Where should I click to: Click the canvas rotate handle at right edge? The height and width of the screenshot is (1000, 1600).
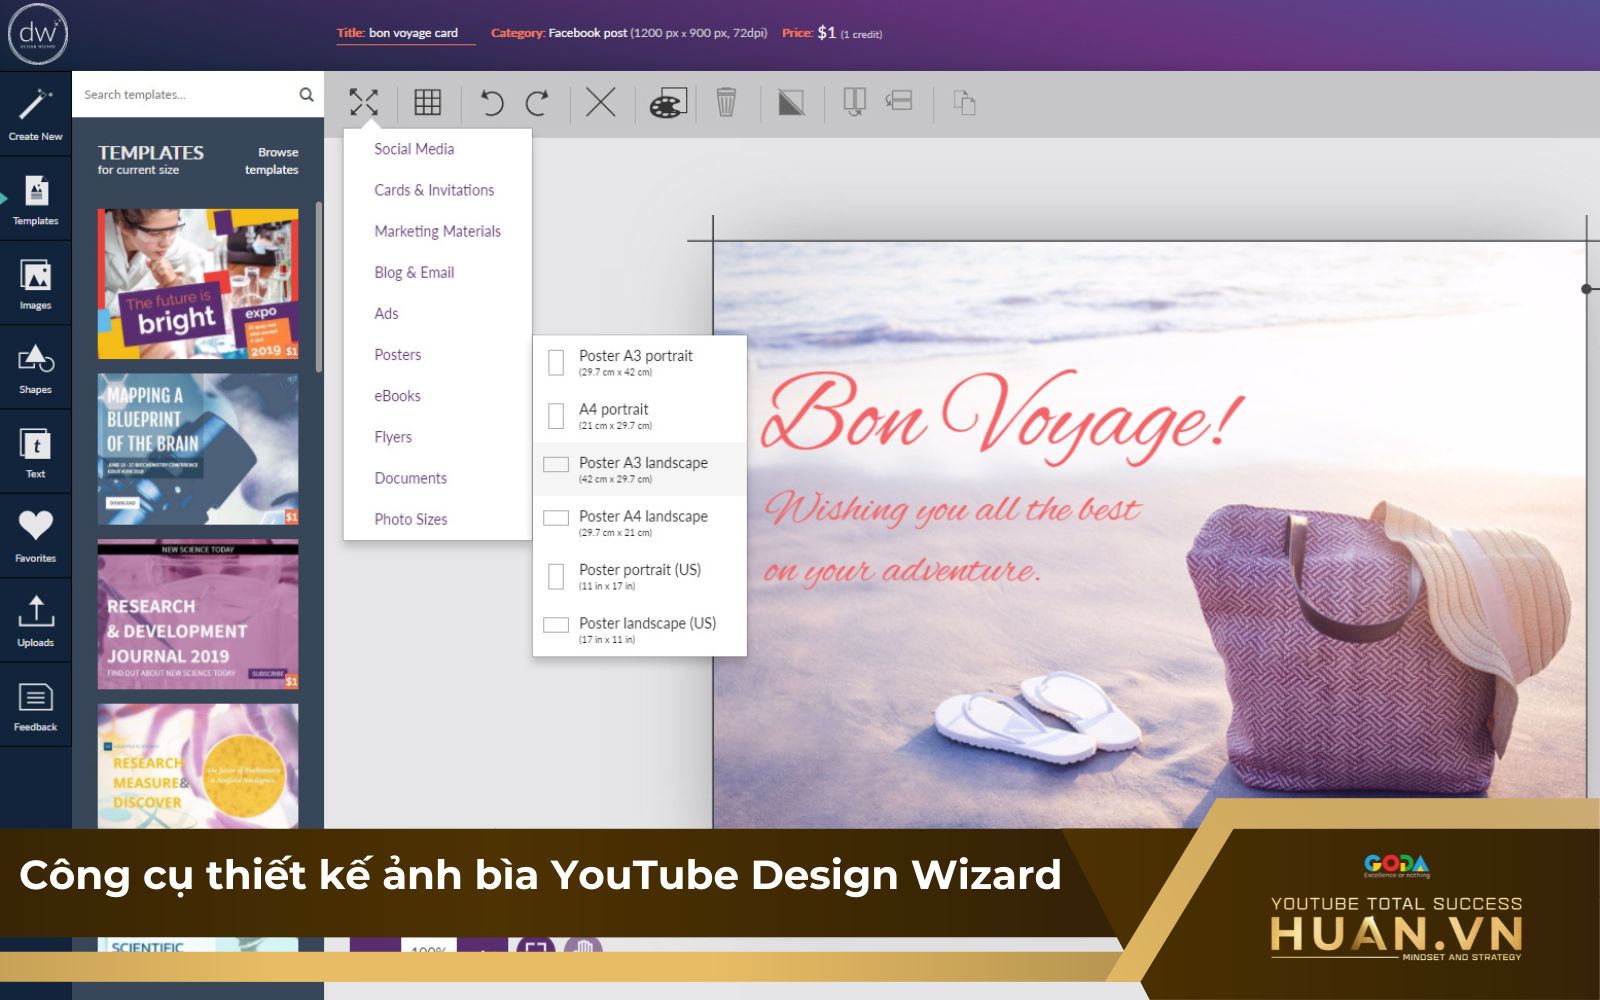pos(1587,289)
